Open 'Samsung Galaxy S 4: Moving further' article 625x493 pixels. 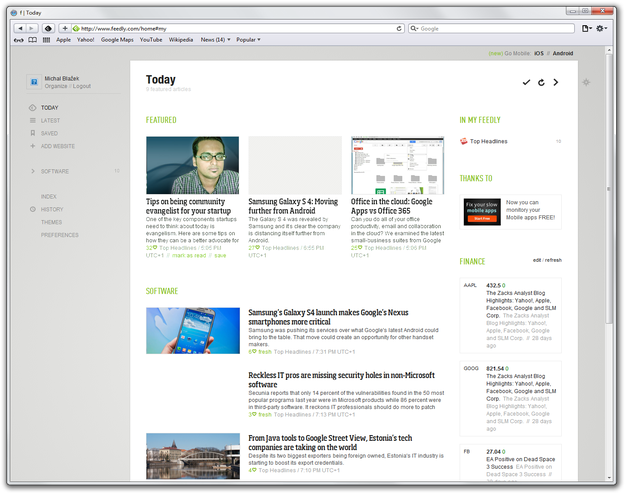pyautogui.click(x=293, y=206)
